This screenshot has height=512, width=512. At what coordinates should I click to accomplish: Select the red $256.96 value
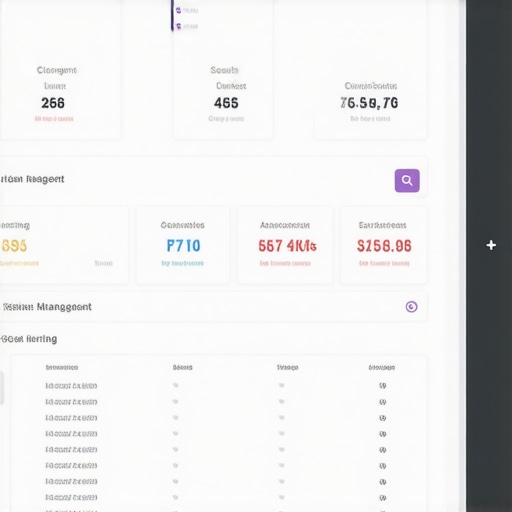384,246
